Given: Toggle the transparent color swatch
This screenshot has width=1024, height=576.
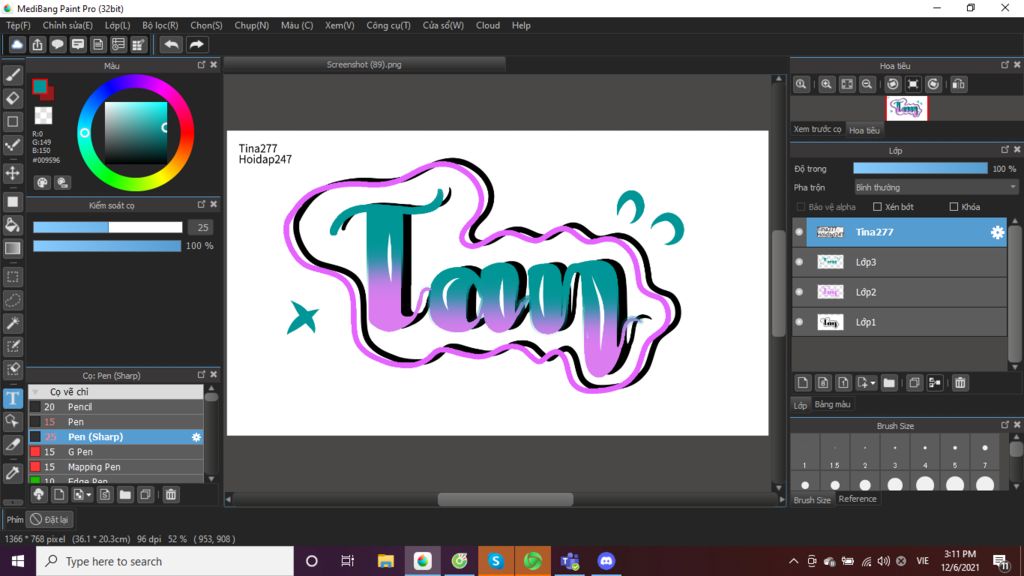Looking at the screenshot, I should click(43, 116).
